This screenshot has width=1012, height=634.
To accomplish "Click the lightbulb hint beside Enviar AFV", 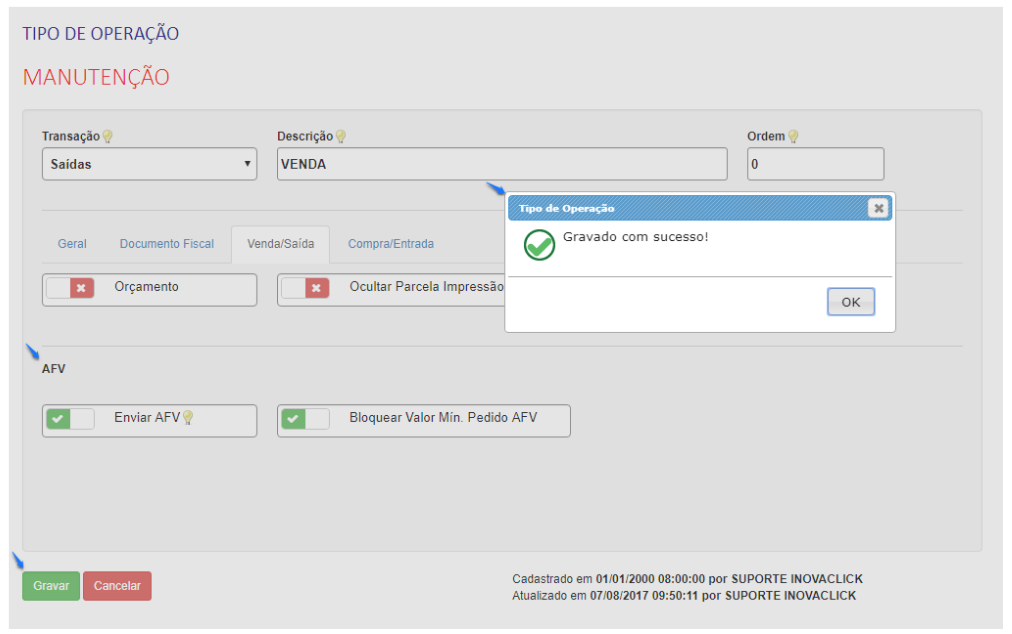I will (187, 418).
